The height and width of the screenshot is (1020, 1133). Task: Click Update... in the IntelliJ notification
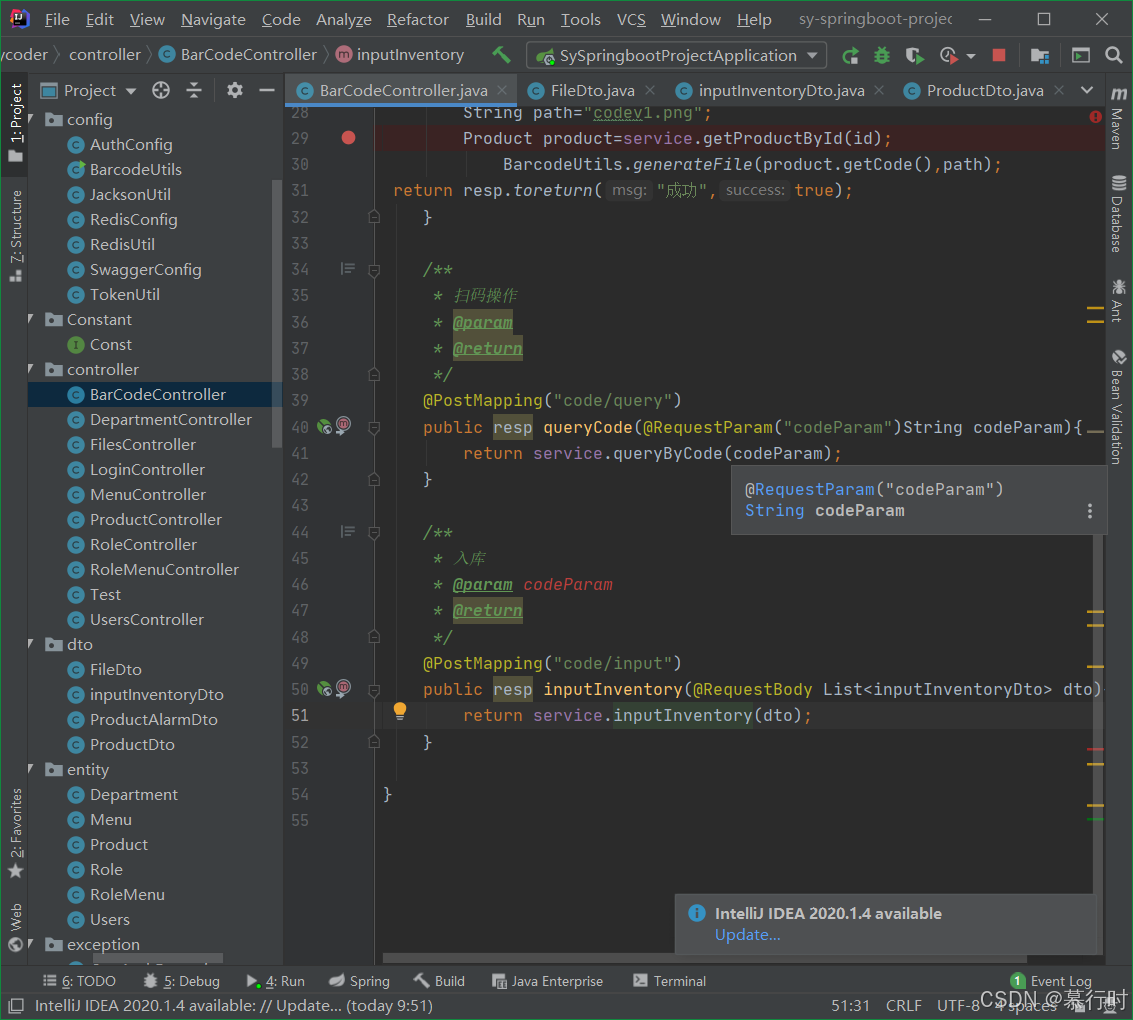(x=747, y=934)
